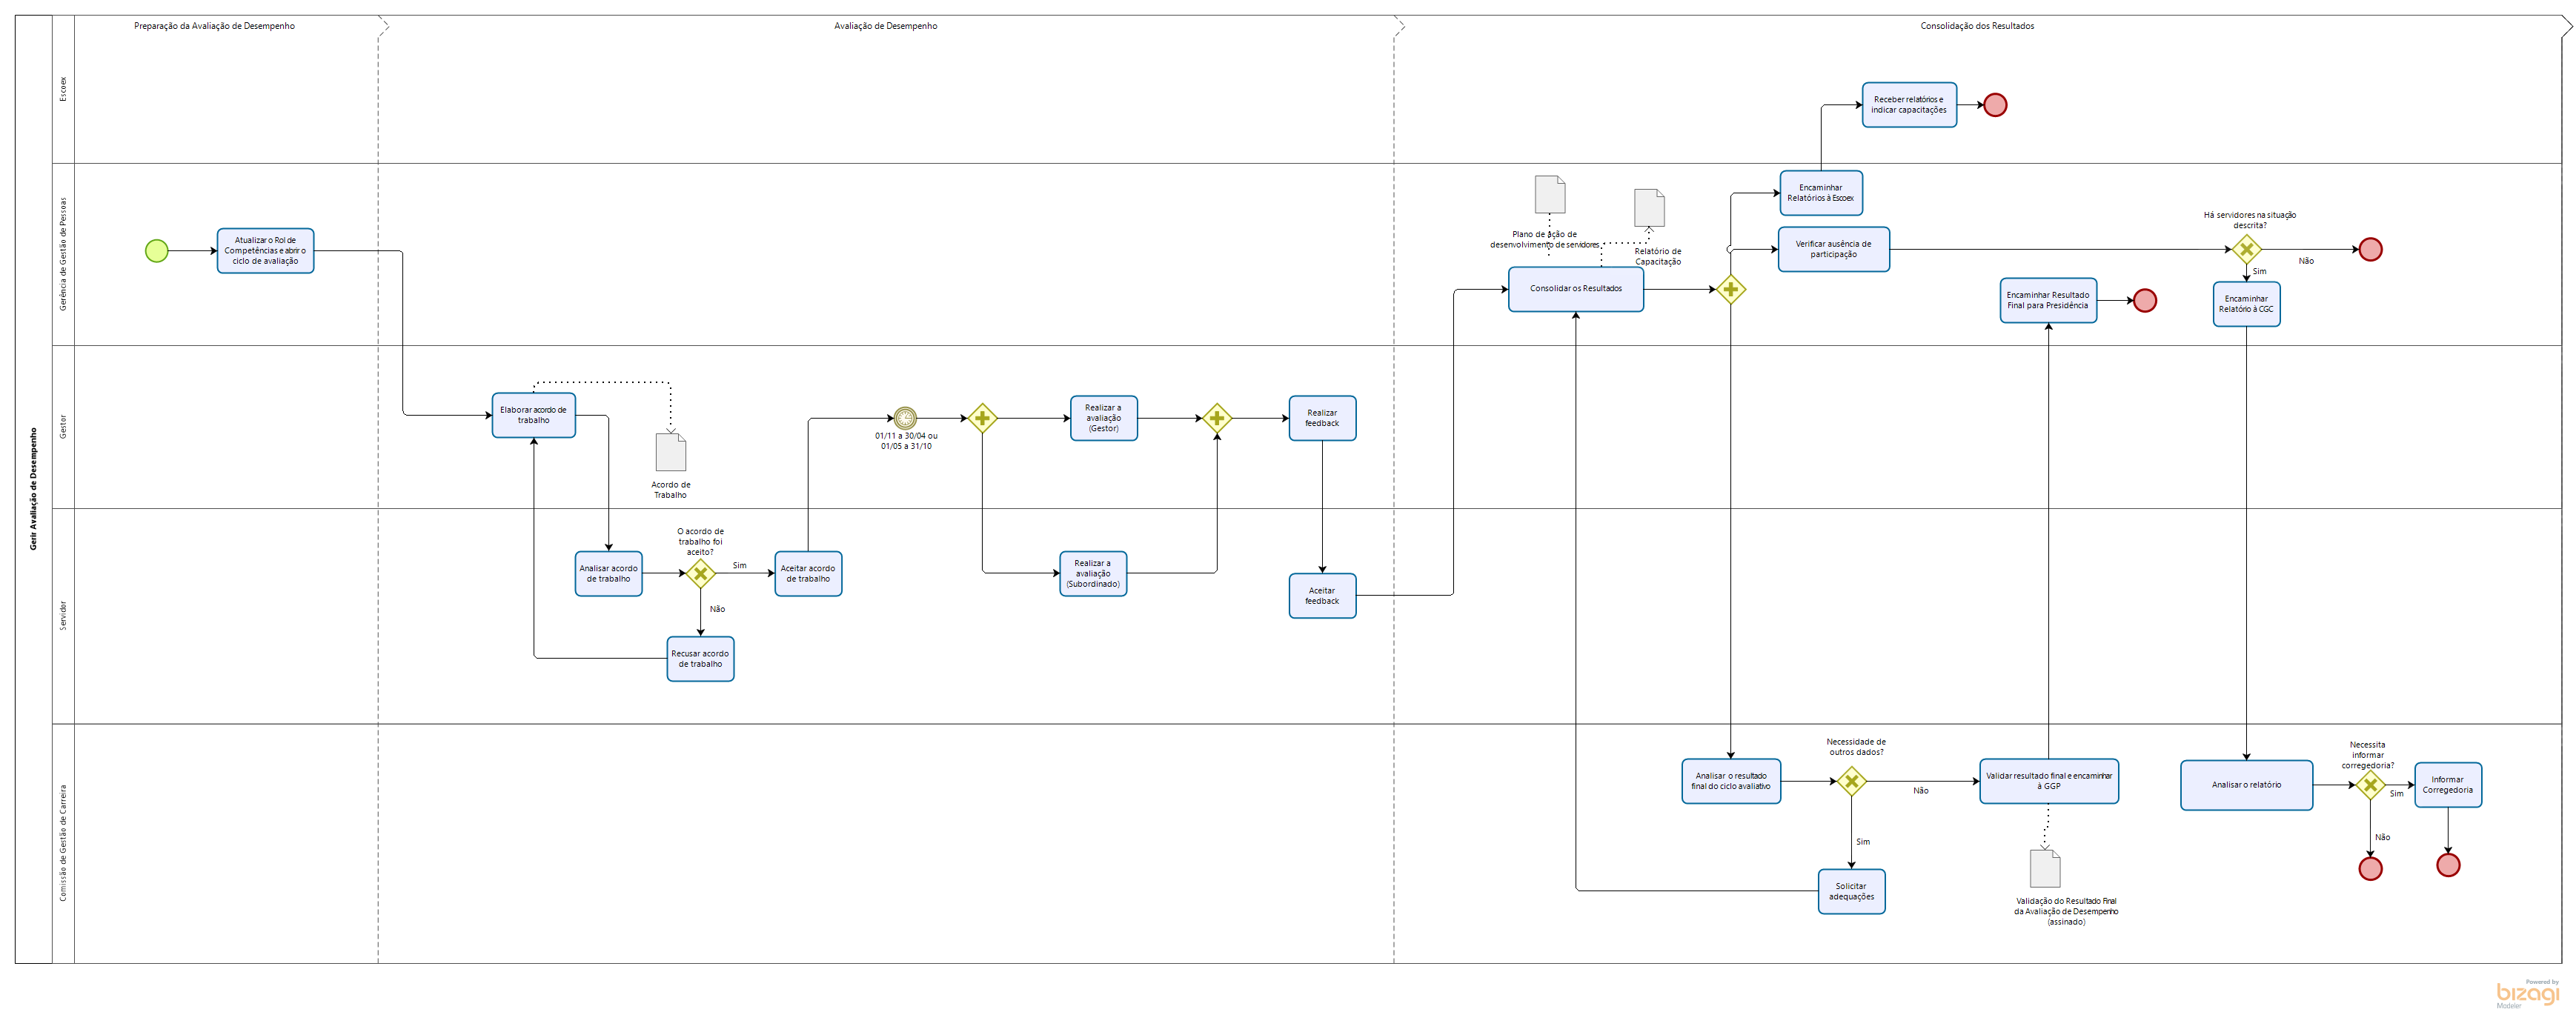Click end event after Receber relatórios task
Screen dimensions: 2576x1032
click(x=1995, y=105)
